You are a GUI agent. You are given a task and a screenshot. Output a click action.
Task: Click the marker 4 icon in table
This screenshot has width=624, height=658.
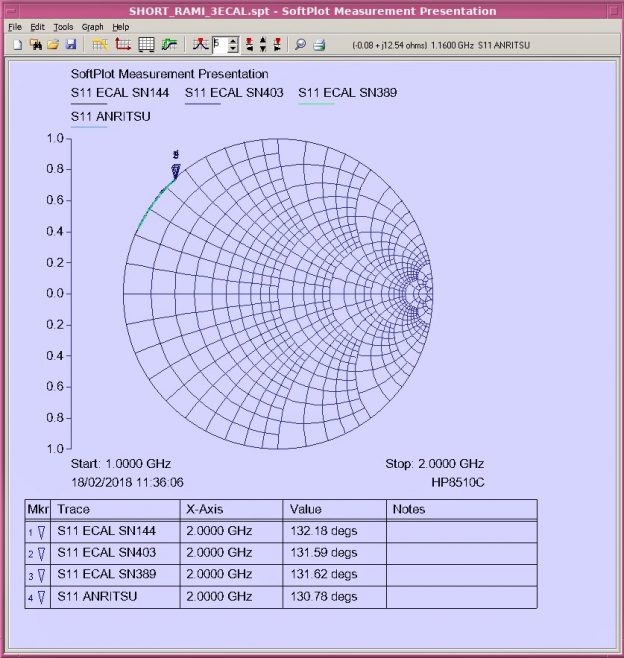[41, 597]
